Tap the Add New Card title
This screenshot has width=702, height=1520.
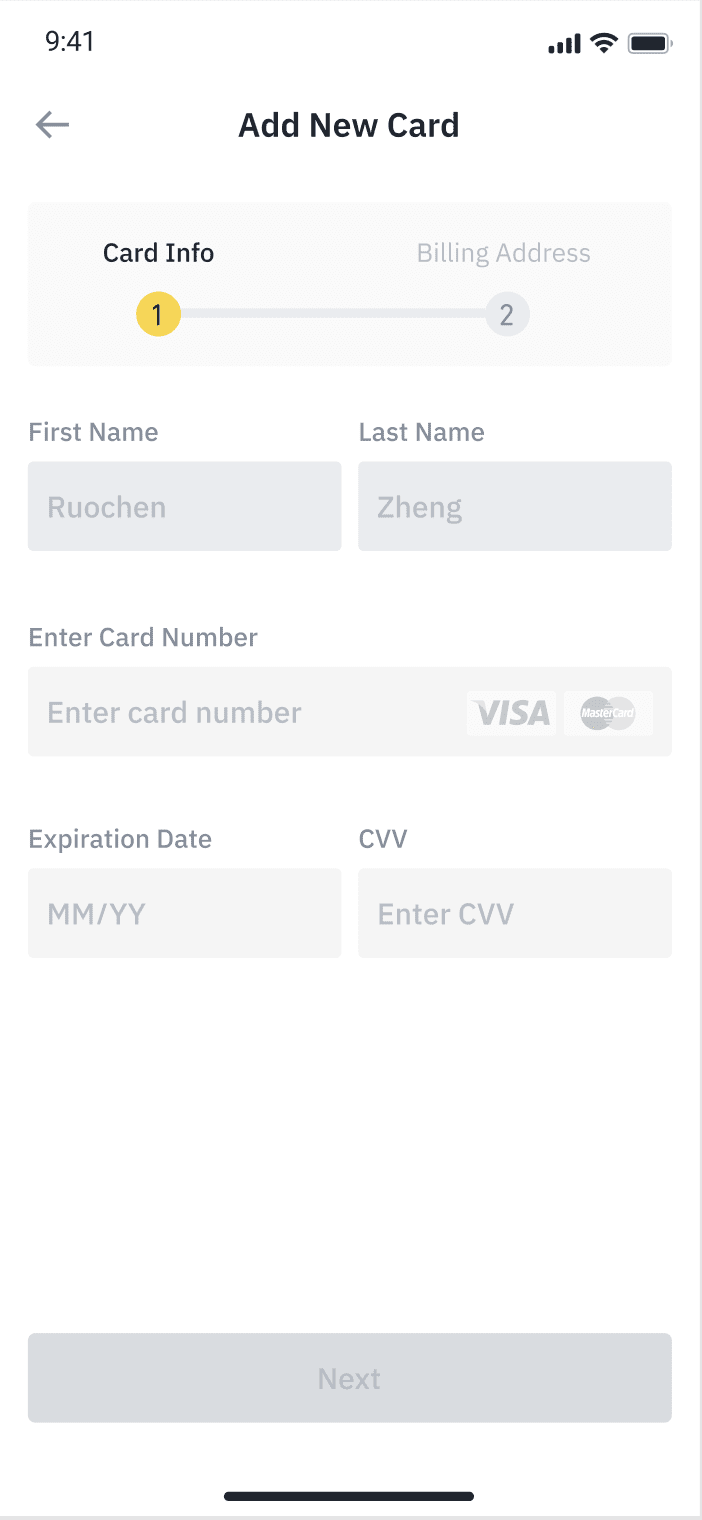348,125
